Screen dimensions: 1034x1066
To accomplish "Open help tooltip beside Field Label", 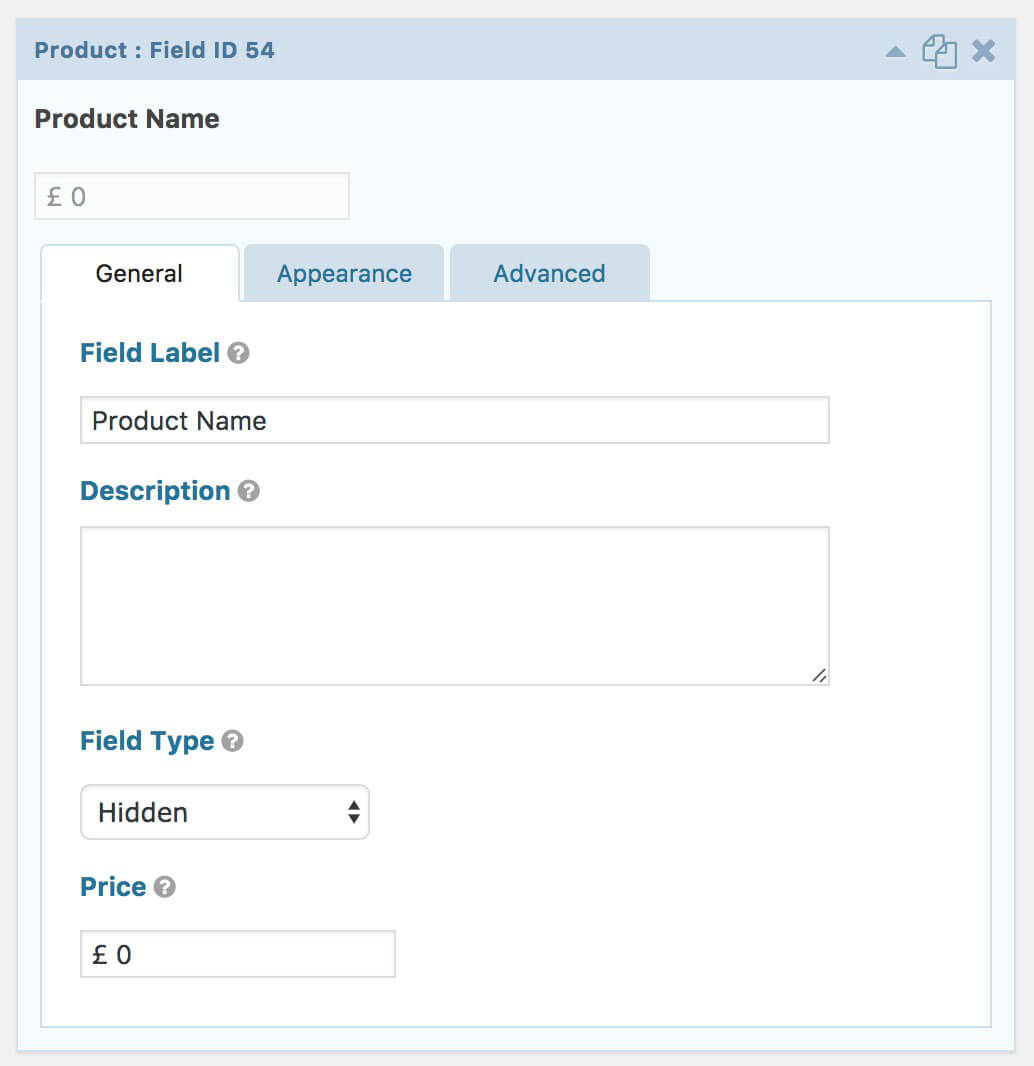I will 238,353.
